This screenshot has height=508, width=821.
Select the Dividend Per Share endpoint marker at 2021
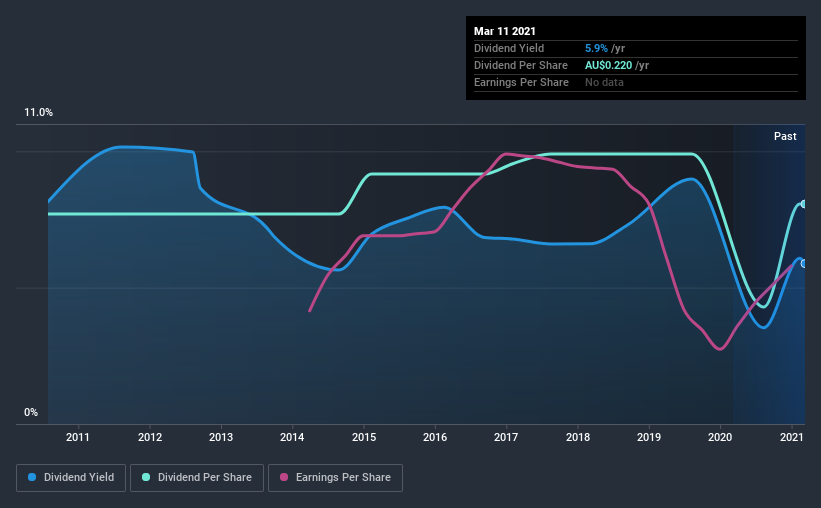[804, 204]
